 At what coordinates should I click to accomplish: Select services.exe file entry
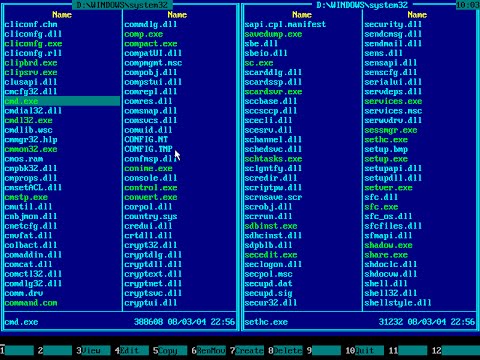pyautogui.click(x=393, y=101)
